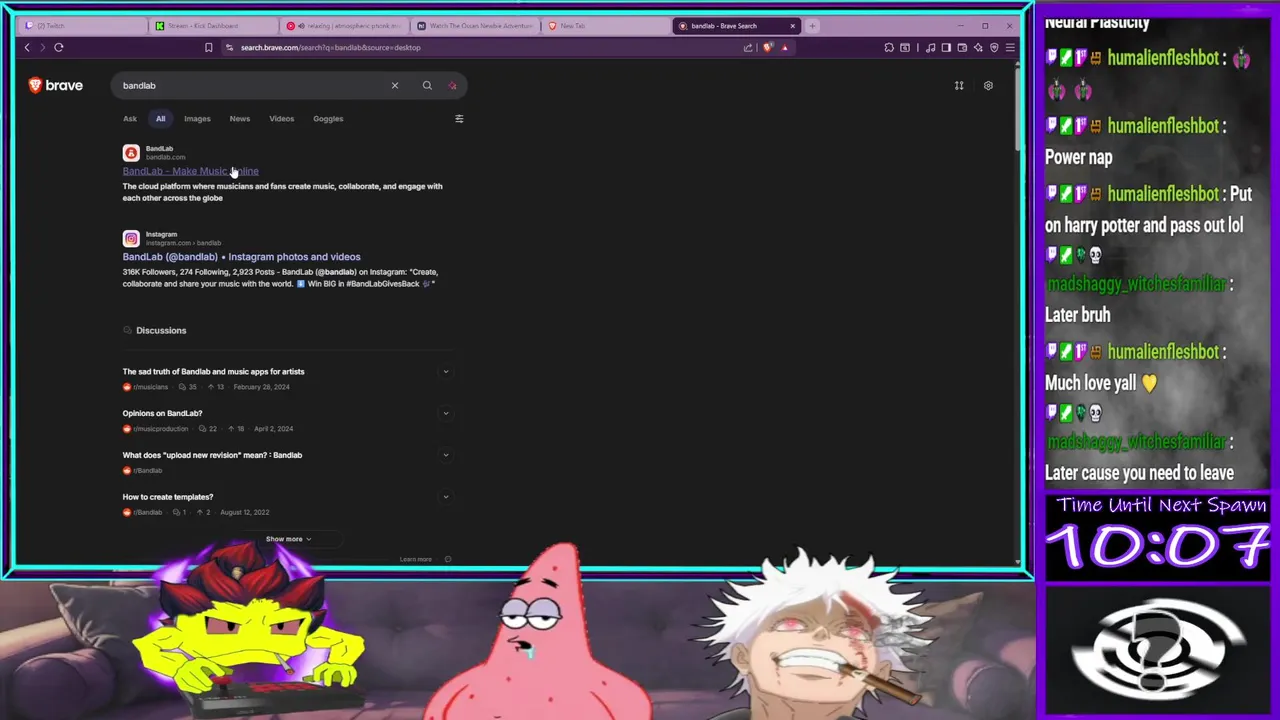Click the r/musicproduction subreddit label
The image size is (1280, 720).
(160, 429)
